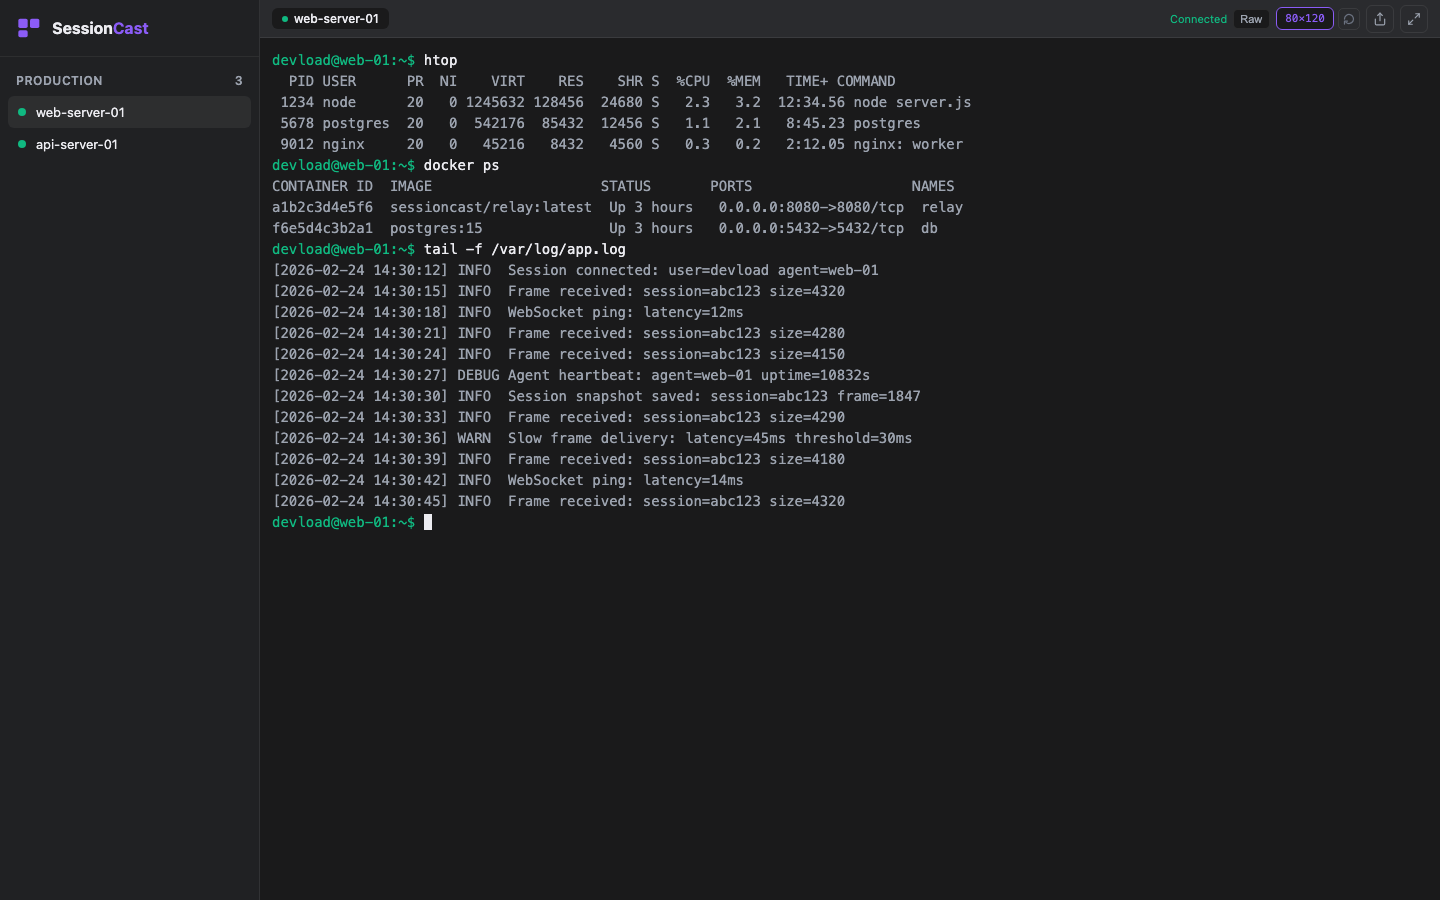
Task: Click the green dot on the web-server-01 tab
Action: pyautogui.click(x=287, y=18)
